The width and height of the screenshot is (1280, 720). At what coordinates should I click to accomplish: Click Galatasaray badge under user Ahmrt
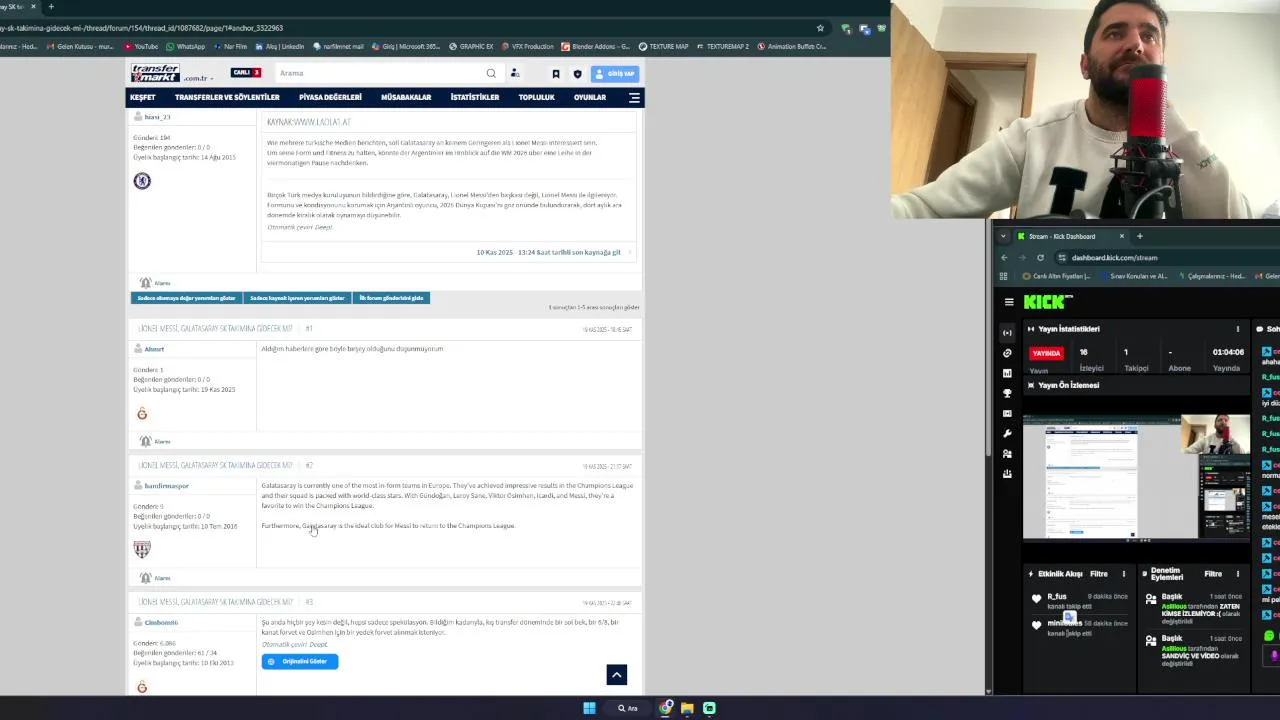click(142, 414)
